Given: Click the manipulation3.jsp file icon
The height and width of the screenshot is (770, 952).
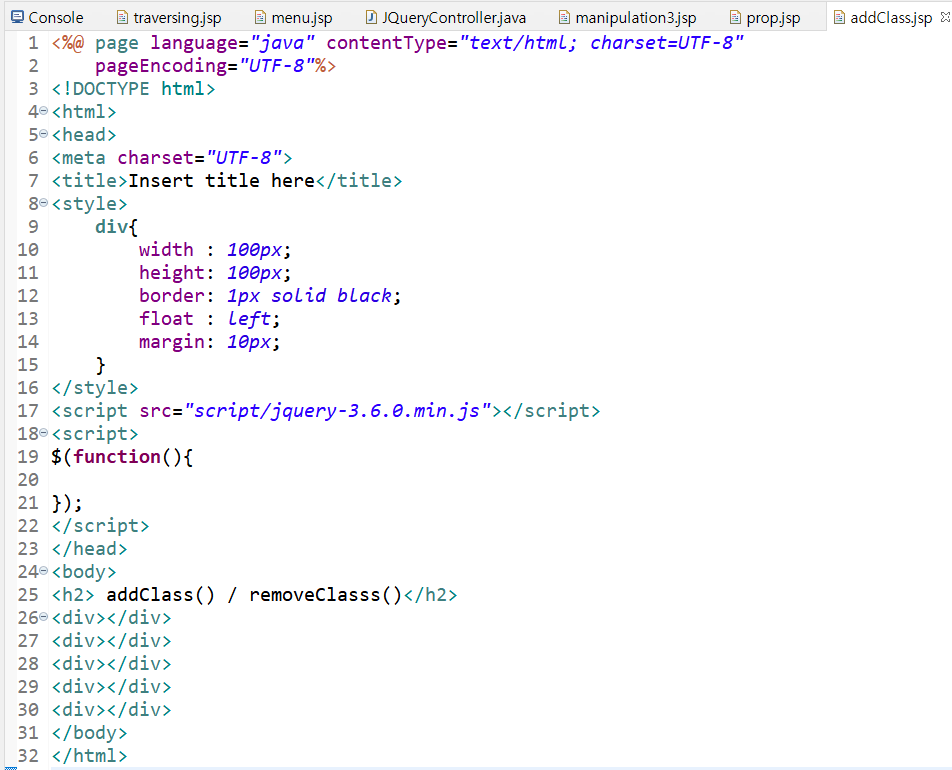Looking at the screenshot, I should coord(564,18).
